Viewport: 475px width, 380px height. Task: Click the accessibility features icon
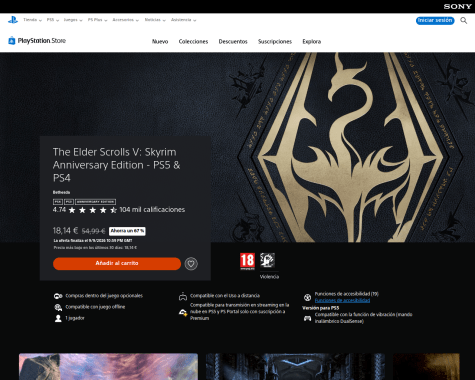307,297
